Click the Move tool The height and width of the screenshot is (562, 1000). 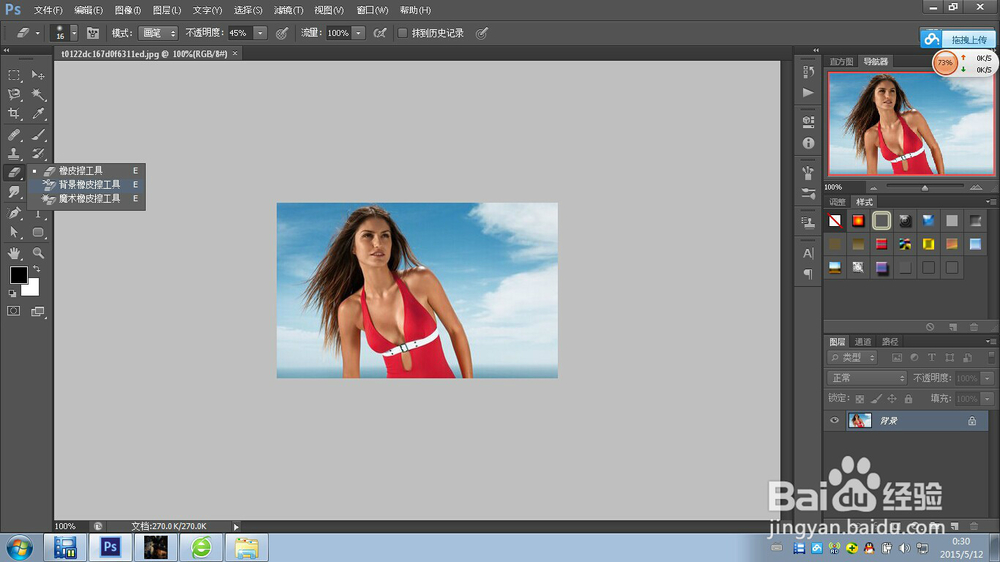[39, 75]
